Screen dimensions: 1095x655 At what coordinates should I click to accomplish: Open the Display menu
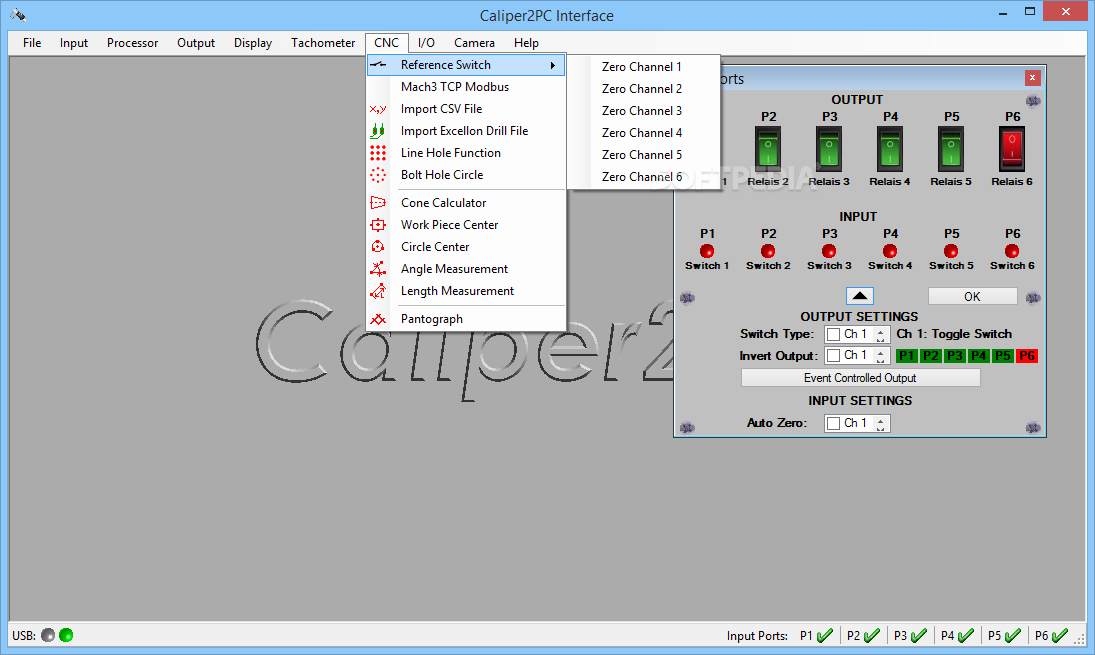(253, 43)
